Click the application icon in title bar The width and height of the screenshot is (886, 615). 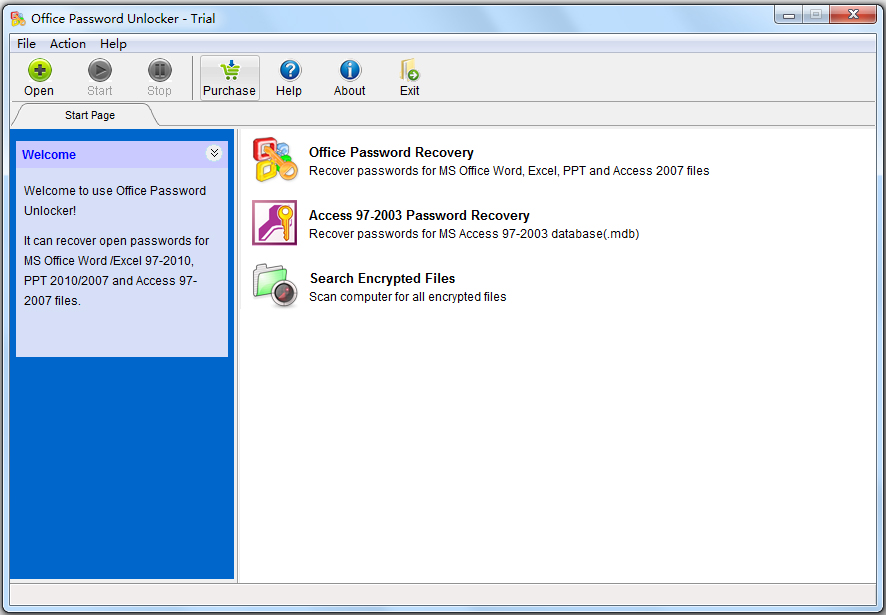[x=18, y=18]
